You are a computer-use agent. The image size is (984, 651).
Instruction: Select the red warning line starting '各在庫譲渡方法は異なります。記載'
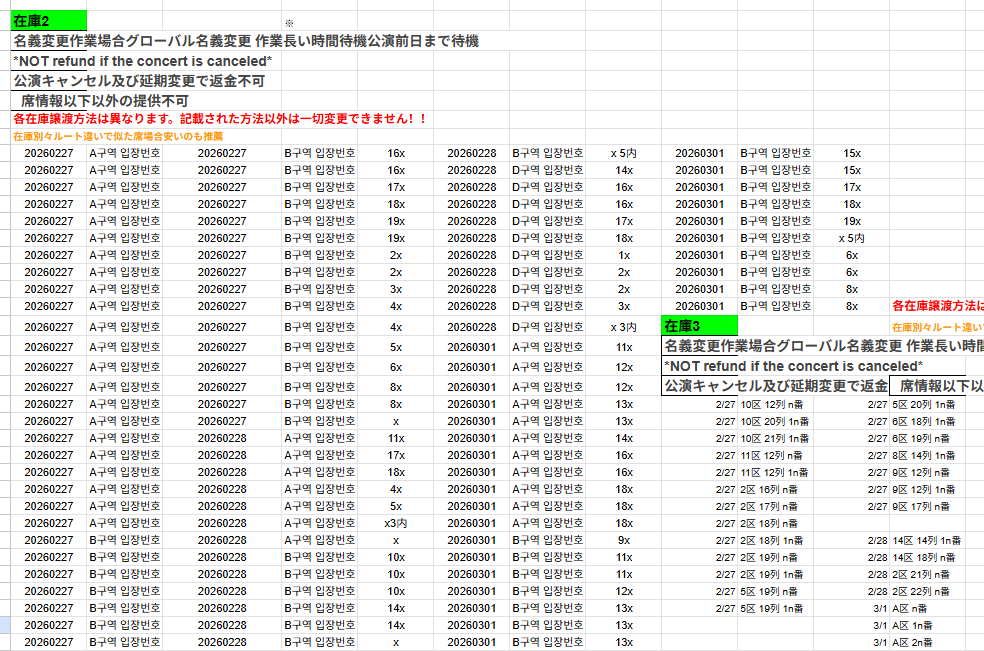[220, 119]
